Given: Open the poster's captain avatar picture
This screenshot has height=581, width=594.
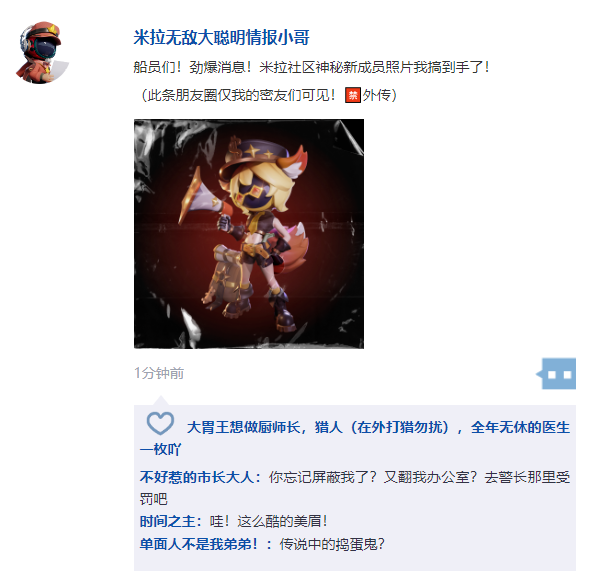Looking at the screenshot, I should tap(42, 52).
